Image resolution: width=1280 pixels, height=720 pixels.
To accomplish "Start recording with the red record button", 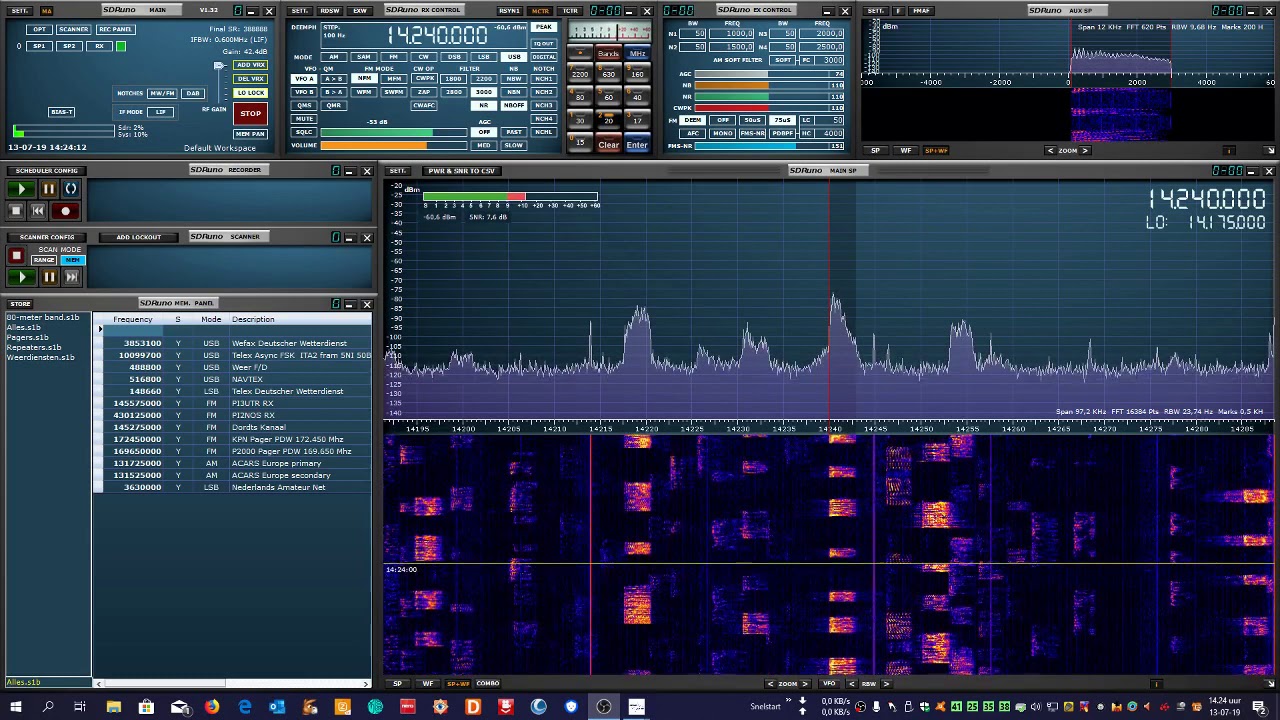I will pos(66,211).
